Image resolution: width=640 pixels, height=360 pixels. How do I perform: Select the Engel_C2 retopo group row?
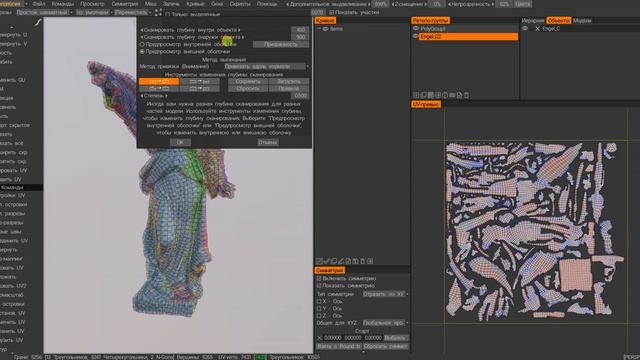(469, 37)
